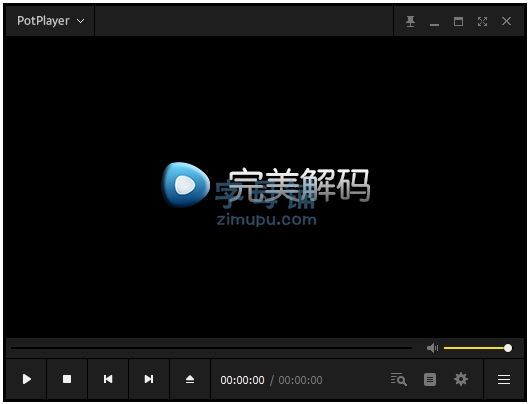Click the chevron next to PotPlayer

[81, 21]
